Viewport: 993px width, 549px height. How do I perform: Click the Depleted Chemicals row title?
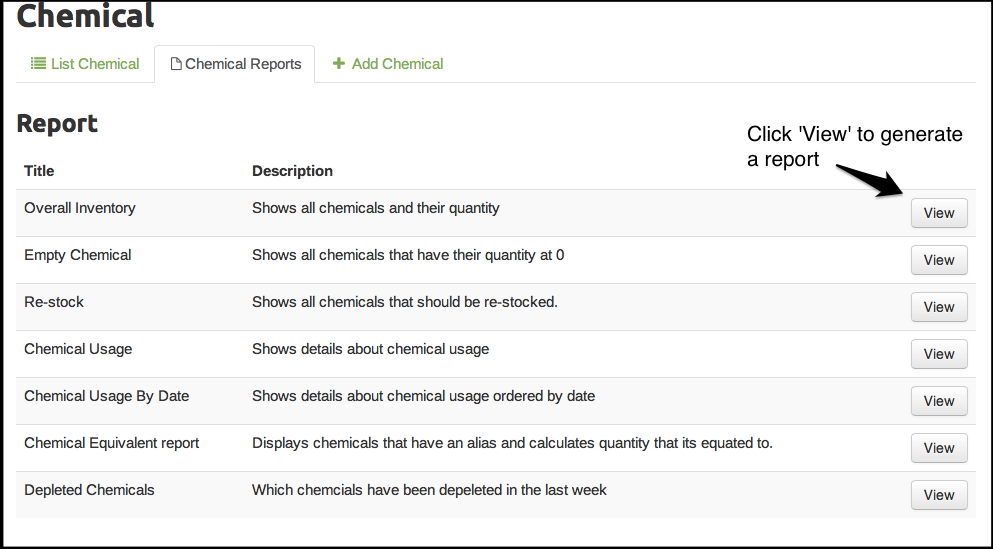click(89, 490)
